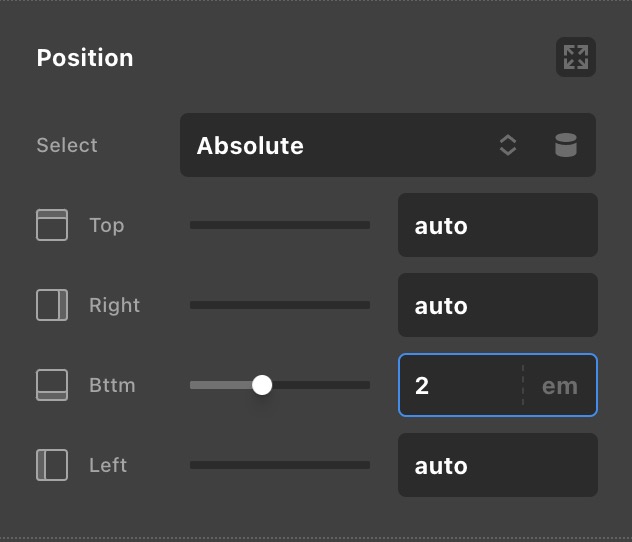The width and height of the screenshot is (632, 542).
Task: Click the Left position icon
Action: [52, 465]
